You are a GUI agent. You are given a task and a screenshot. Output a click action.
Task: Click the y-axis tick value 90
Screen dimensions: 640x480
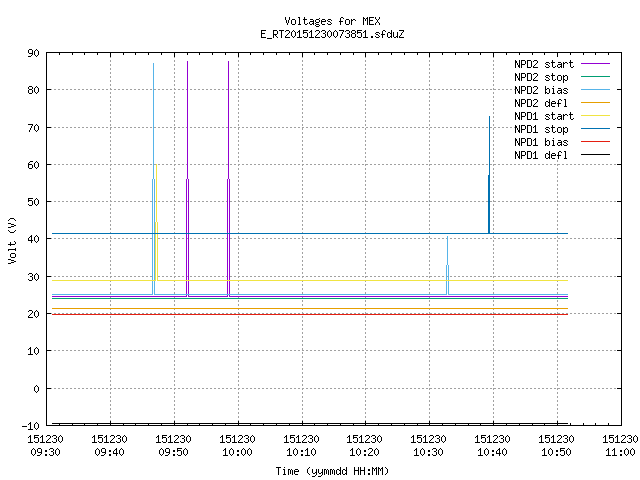pos(33,53)
